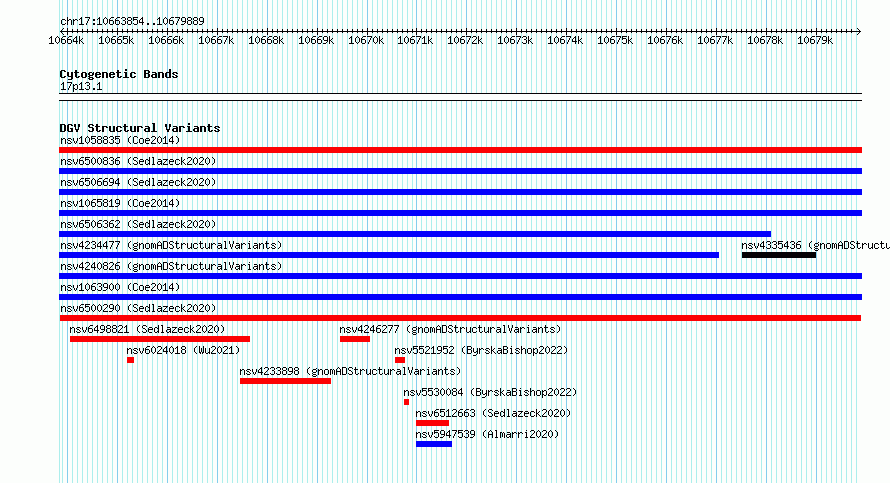Click the 10667k ruler position
Viewport: 890px width, 483px height.
tap(216, 40)
